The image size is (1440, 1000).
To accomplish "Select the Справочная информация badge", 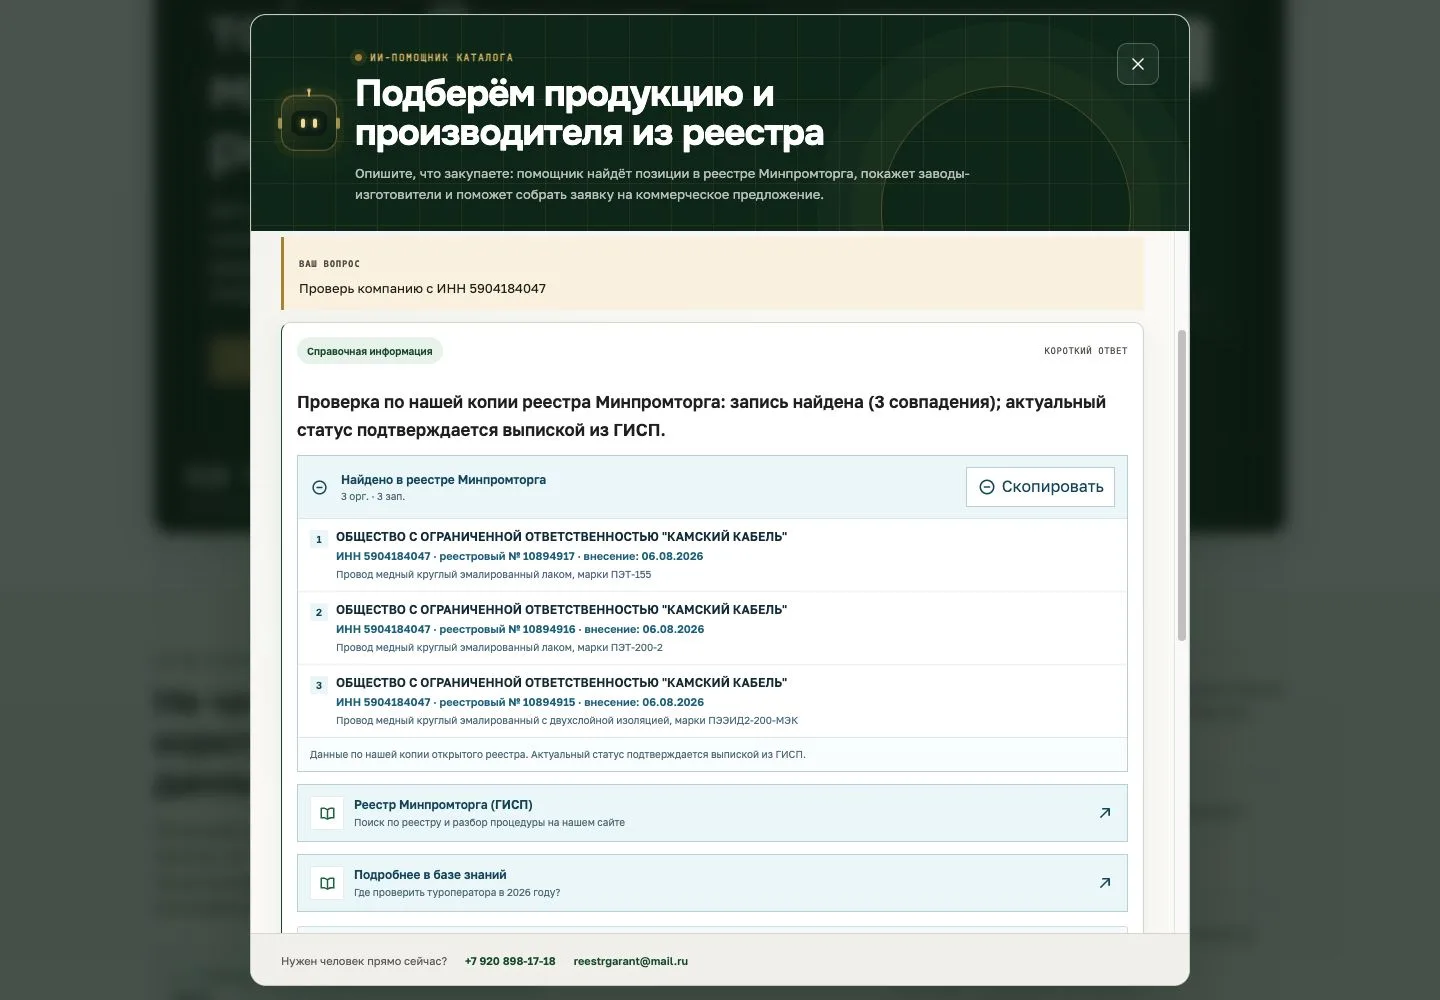I will (x=369, y=351).
